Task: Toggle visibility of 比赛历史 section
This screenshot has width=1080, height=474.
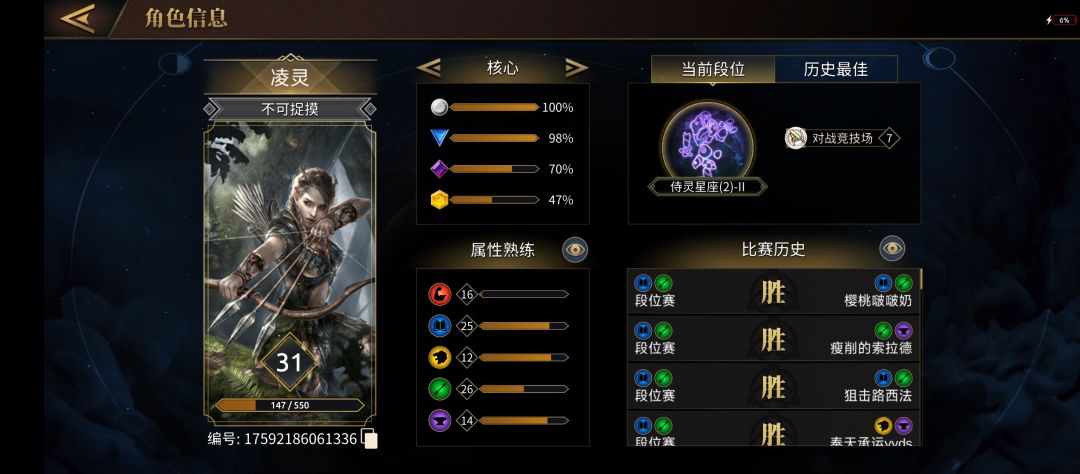Action: (892, 249)
